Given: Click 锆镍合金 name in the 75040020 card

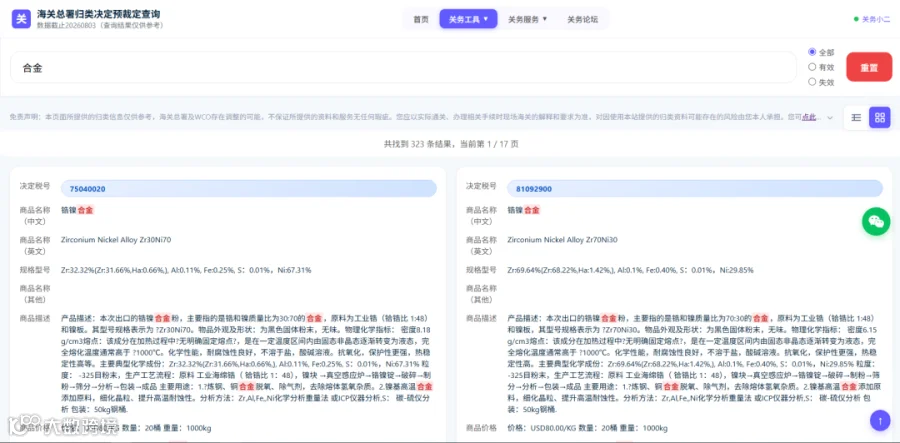Looking at the screenshot, I should tap(77, 210).
